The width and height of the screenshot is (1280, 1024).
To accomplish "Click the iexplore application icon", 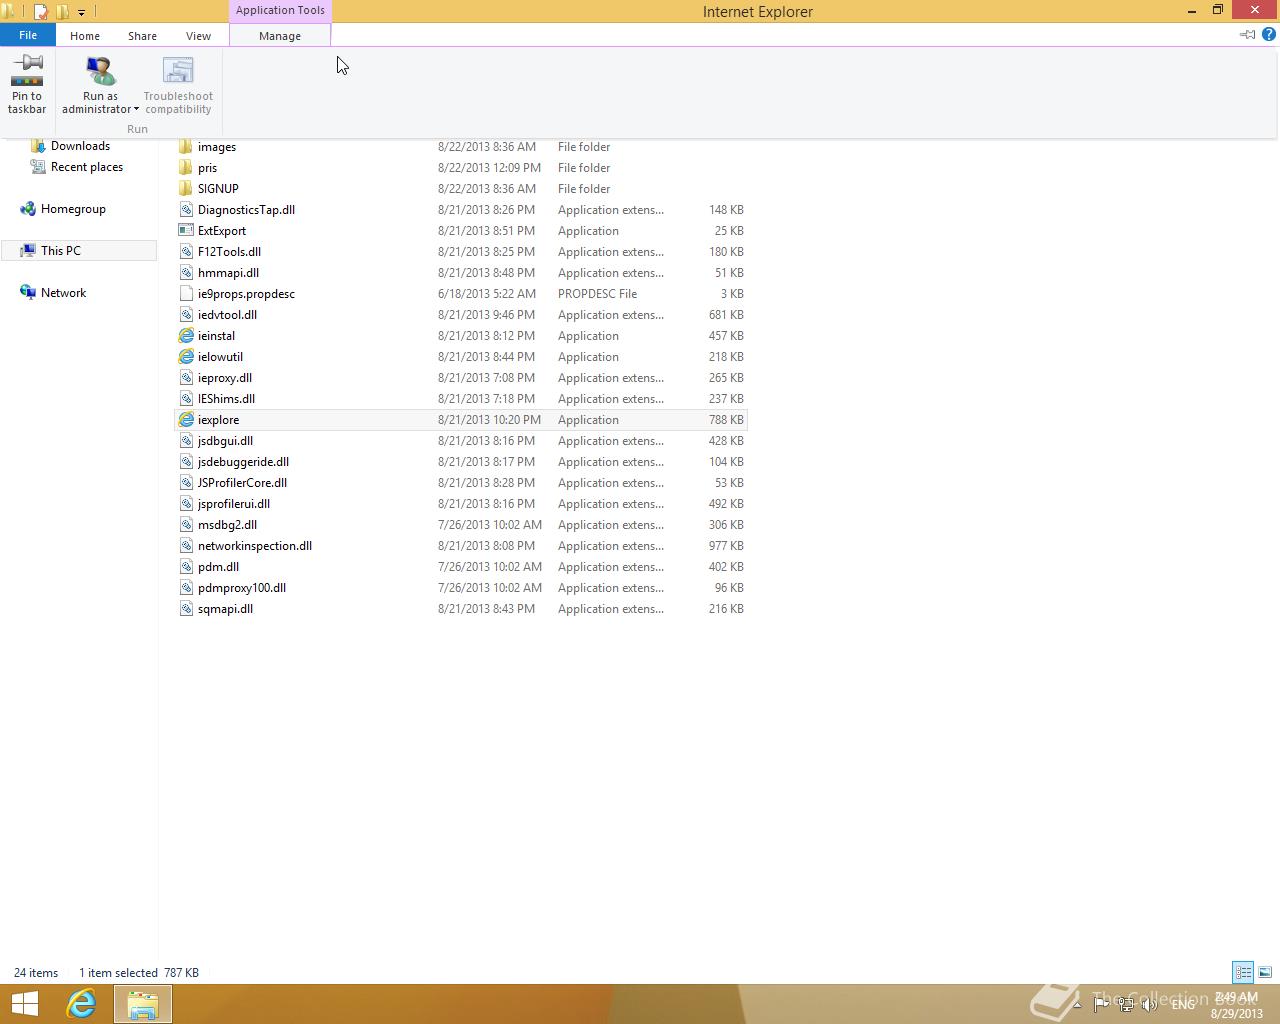I will [186, 420].
